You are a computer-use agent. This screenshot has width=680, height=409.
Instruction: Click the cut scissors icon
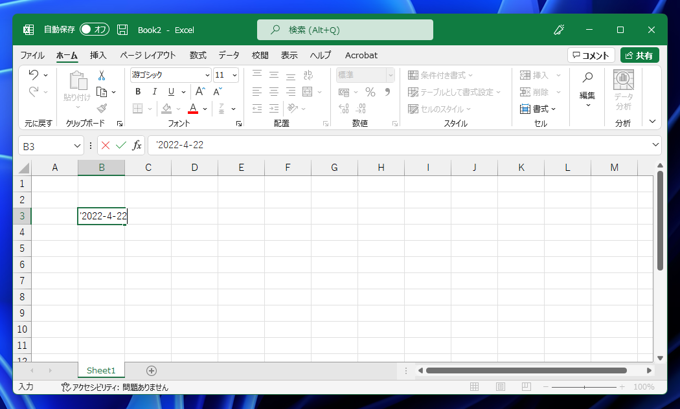point(101,76)
